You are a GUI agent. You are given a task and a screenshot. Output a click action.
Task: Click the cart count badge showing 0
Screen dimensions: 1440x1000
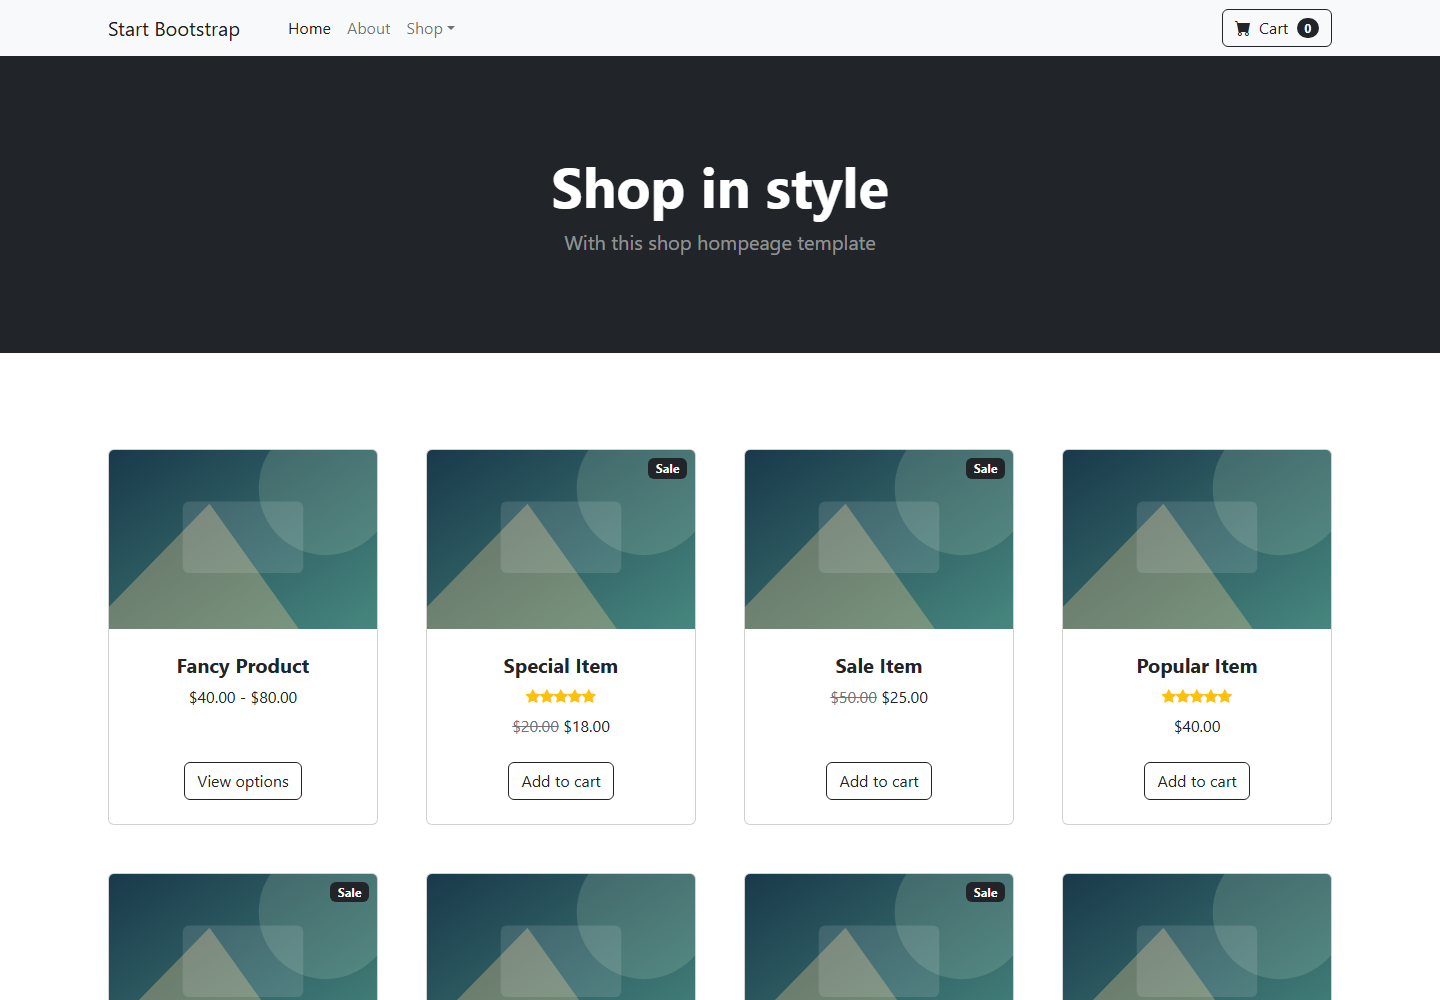1307,28
